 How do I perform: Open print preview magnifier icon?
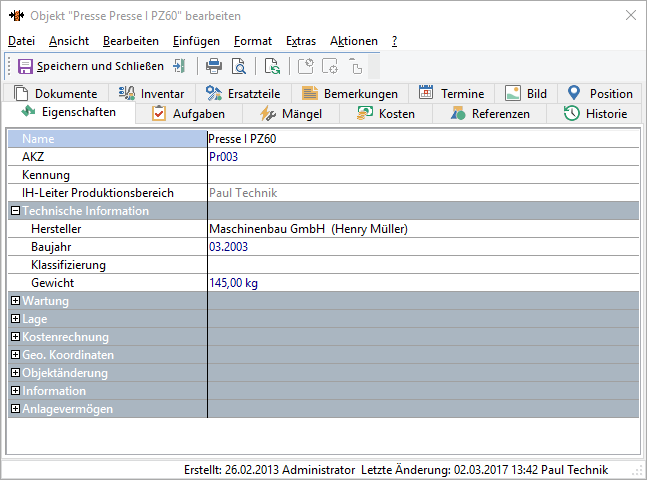[239, 66]
